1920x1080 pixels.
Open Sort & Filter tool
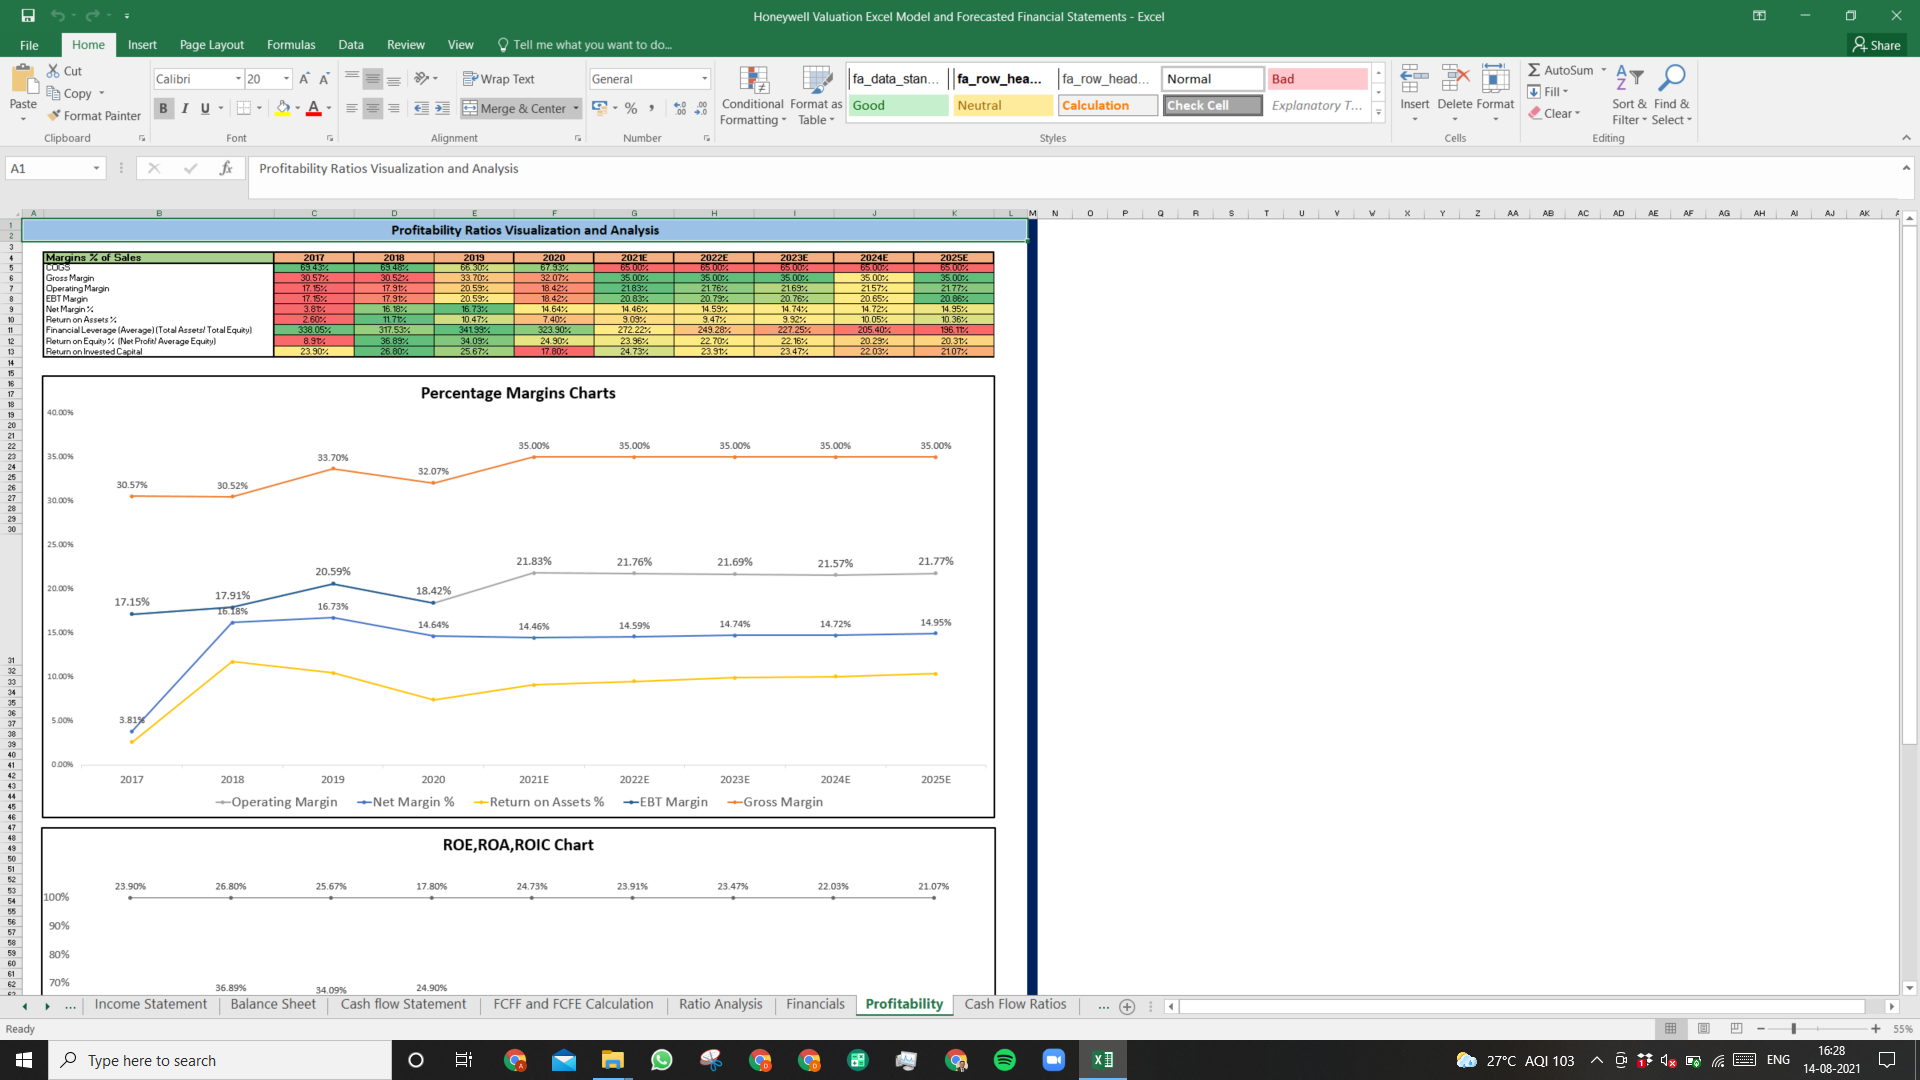click(1629, 96)
